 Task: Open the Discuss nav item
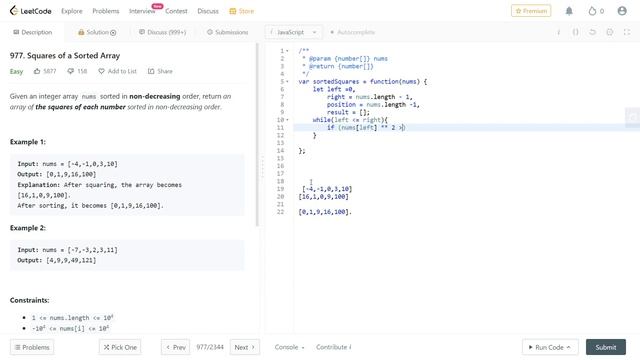208,11
